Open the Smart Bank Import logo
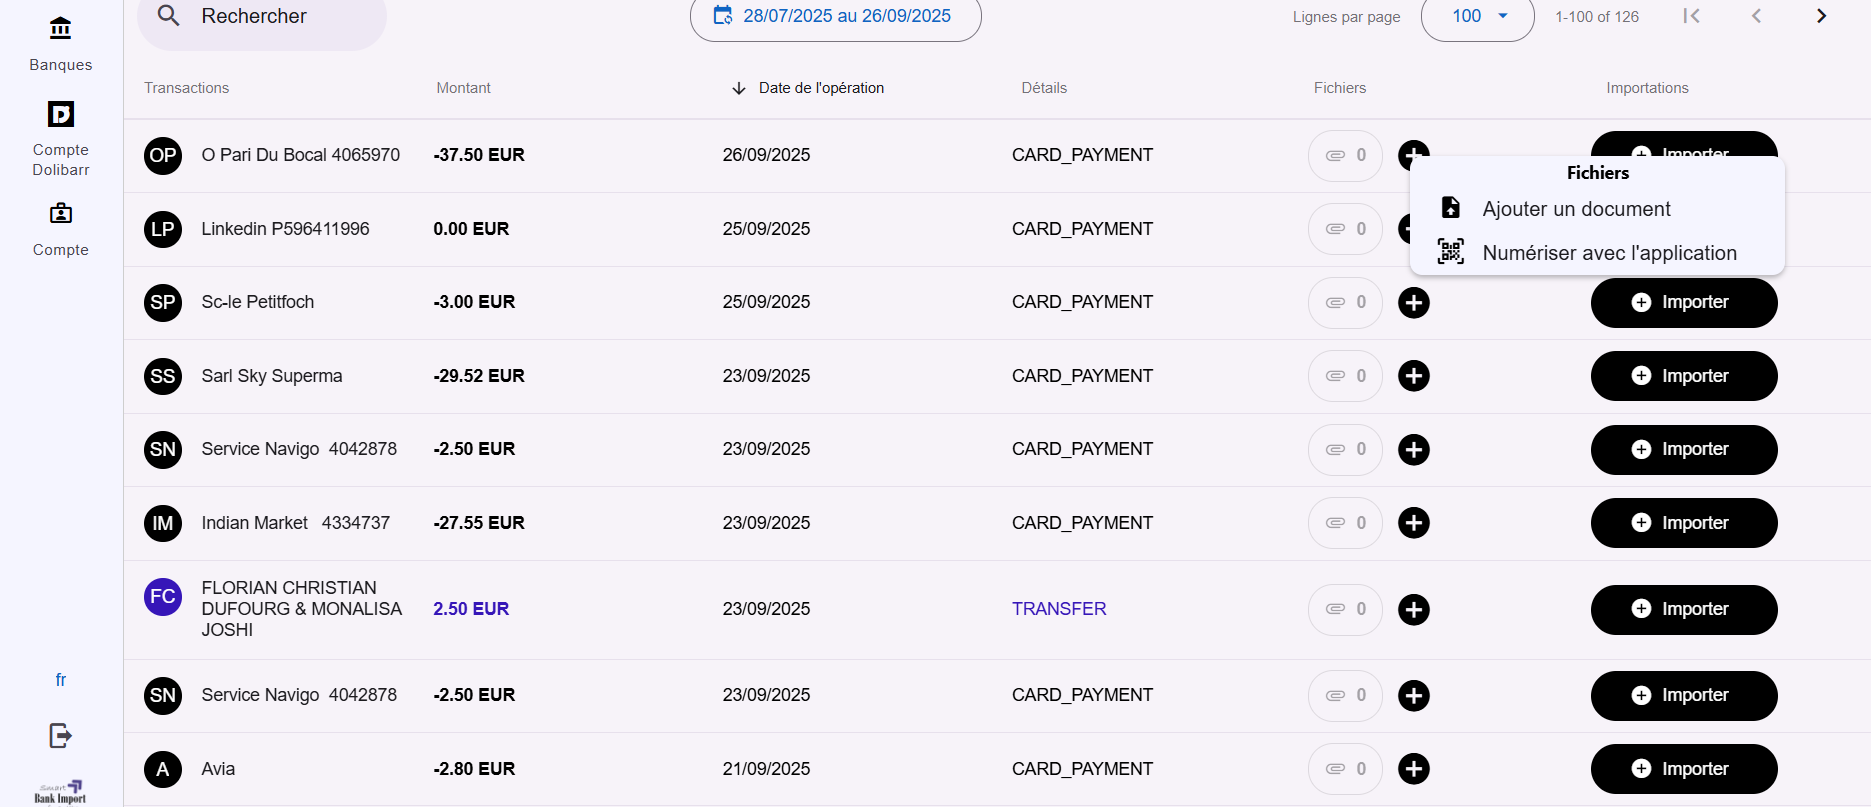Viewport: 1871px width, 807px height. 60,792
